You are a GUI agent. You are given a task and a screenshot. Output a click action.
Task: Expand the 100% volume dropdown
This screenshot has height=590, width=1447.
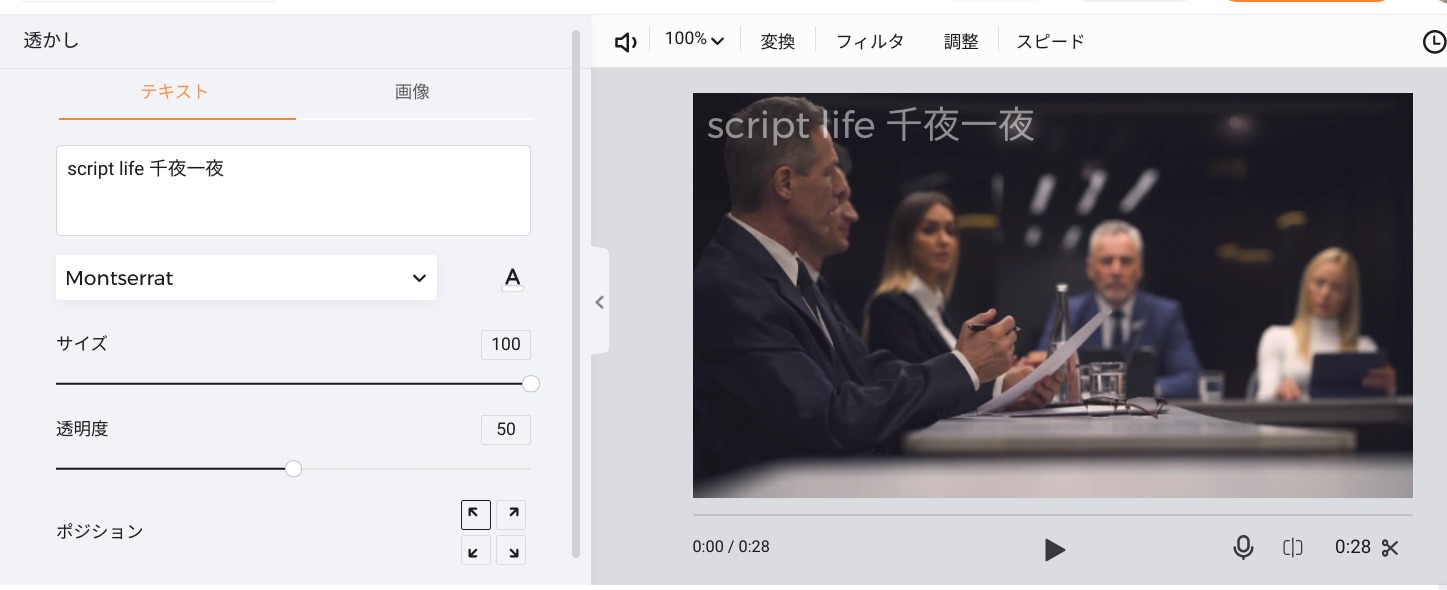[694, 40]
